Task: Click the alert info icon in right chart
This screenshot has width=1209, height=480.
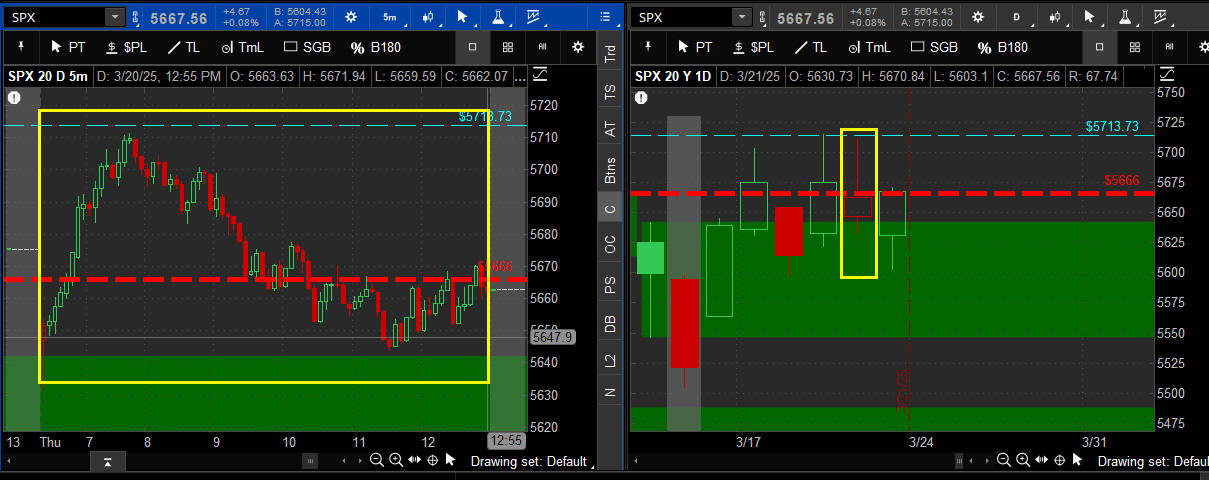Action: (641, 97)
